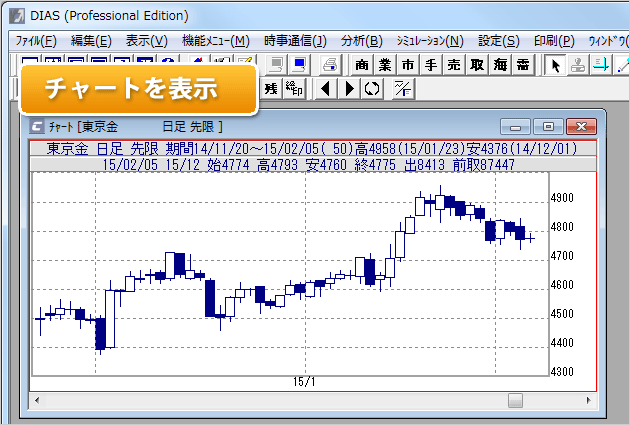Viewport: 630px width, 425px height.
Task: Click the 手 toolbar icon
Action: point(430,65)
